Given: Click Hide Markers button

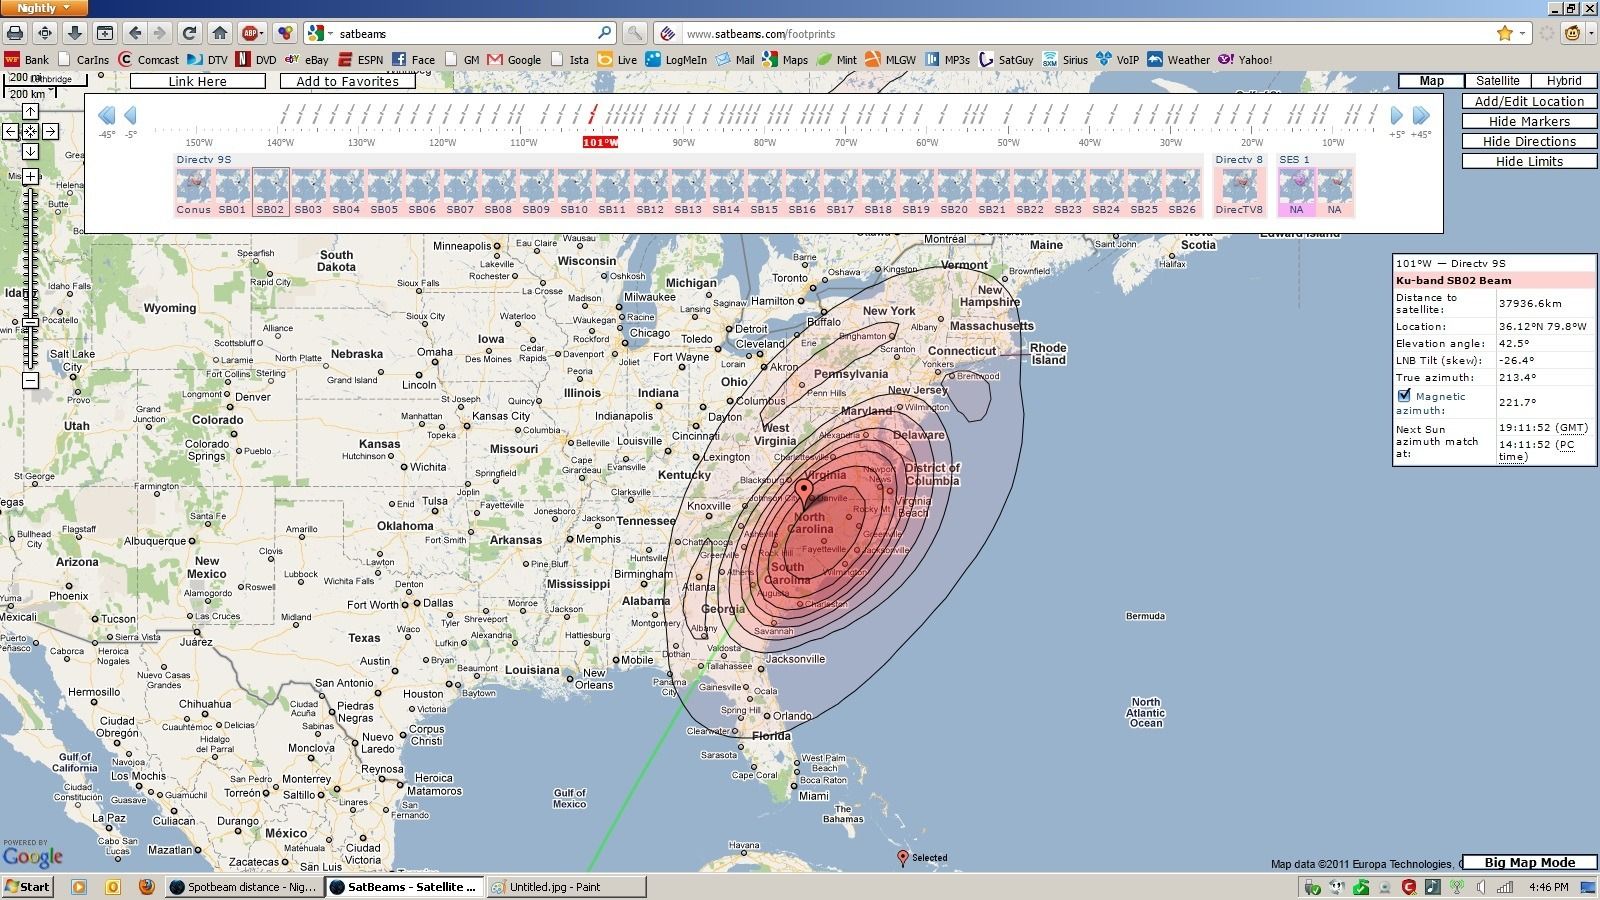Looking at the screenshot, I should tap(1529, 121).
